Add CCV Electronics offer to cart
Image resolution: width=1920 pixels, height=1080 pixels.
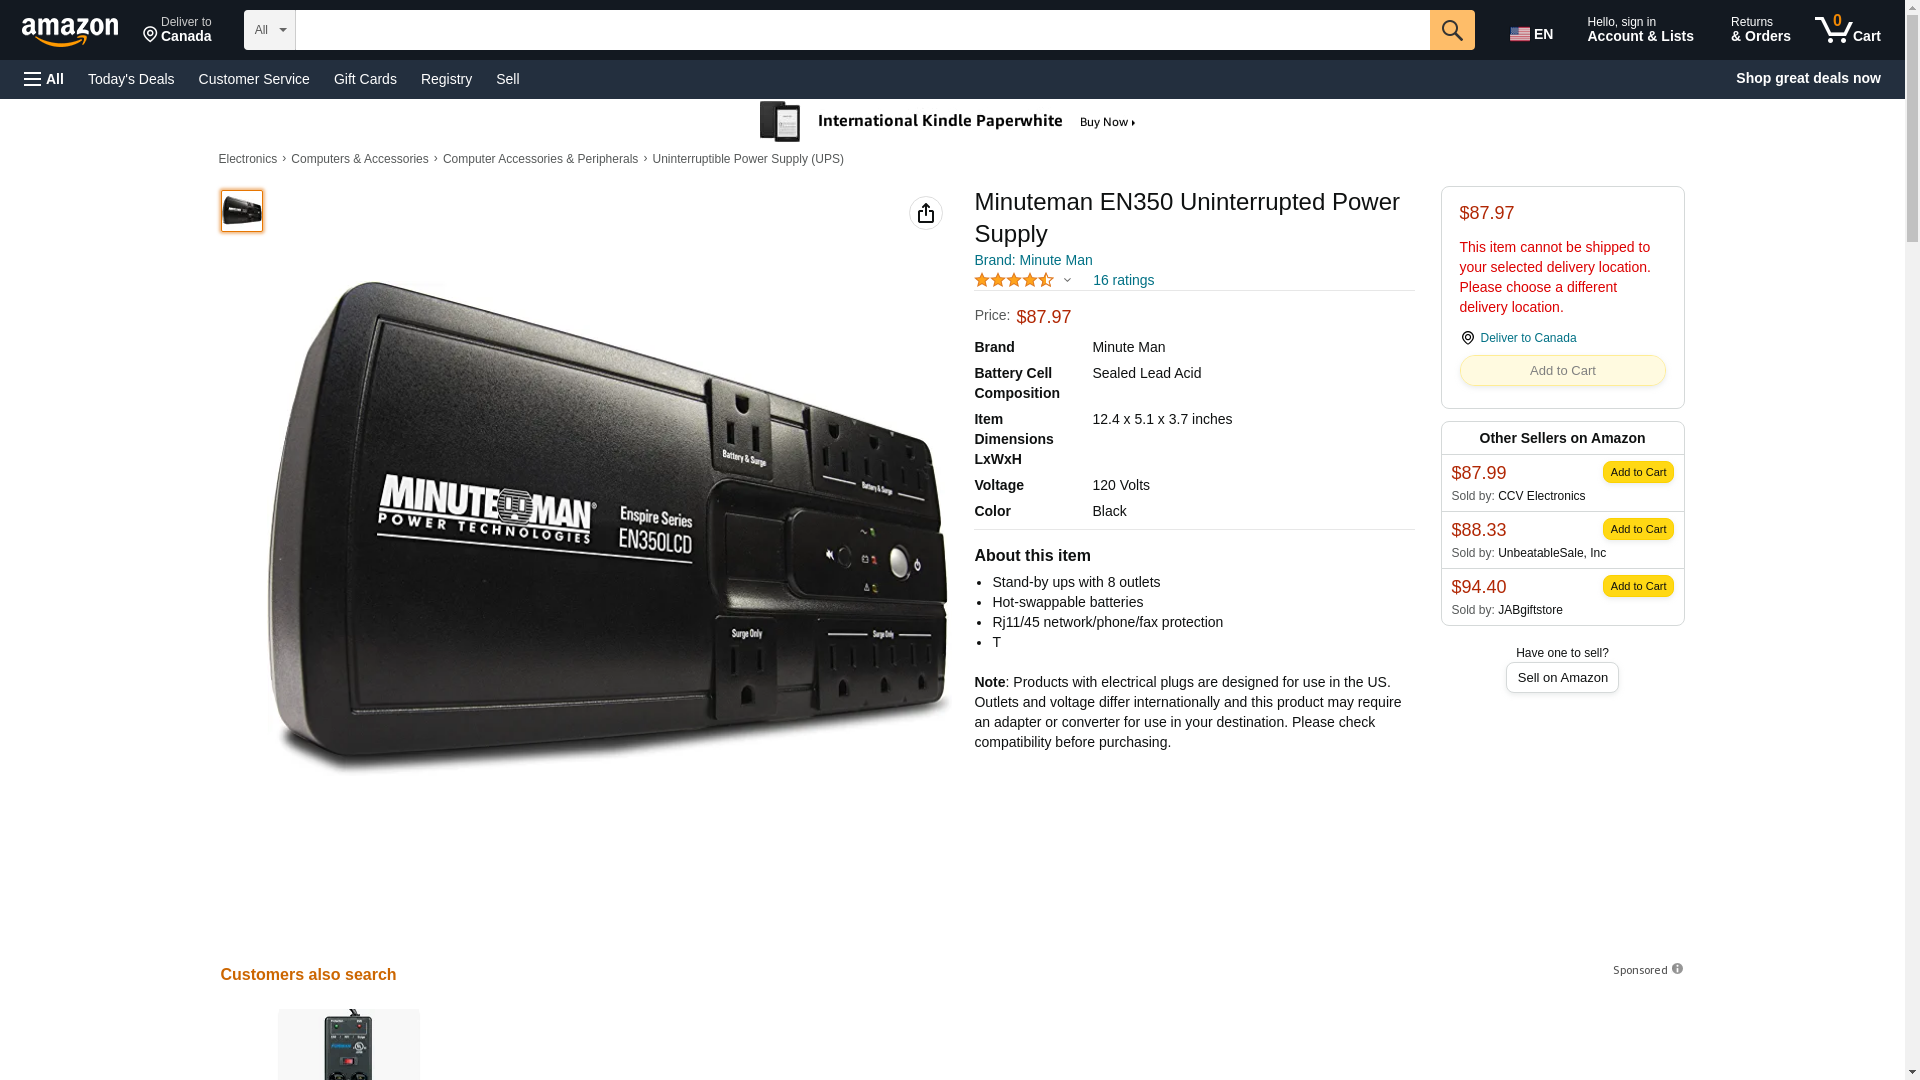pyautogui.click(x=1637, y=472)
